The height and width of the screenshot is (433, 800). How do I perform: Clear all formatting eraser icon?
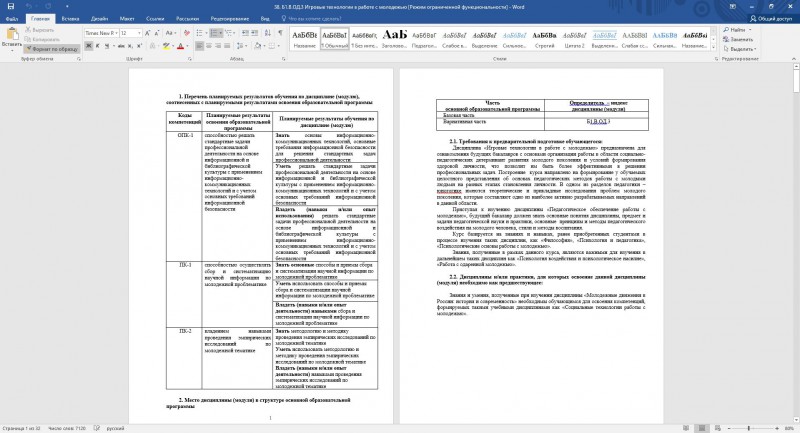pos(187,33)
